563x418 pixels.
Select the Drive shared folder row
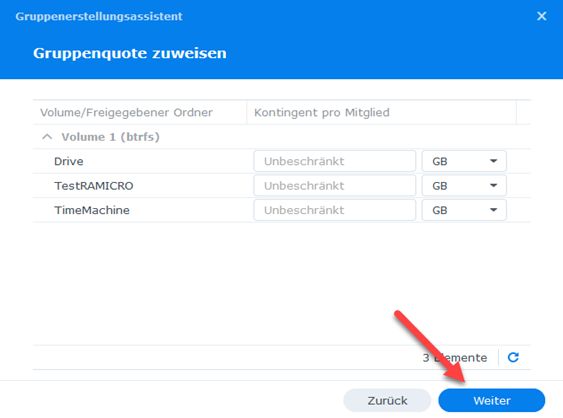coord(282,161)
